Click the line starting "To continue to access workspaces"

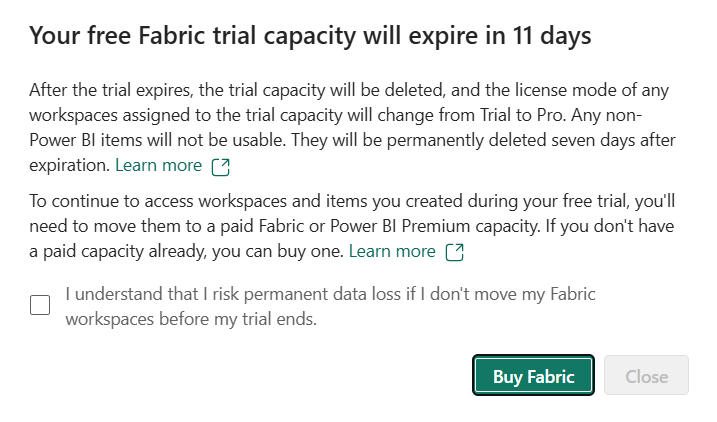click(352, 202)
